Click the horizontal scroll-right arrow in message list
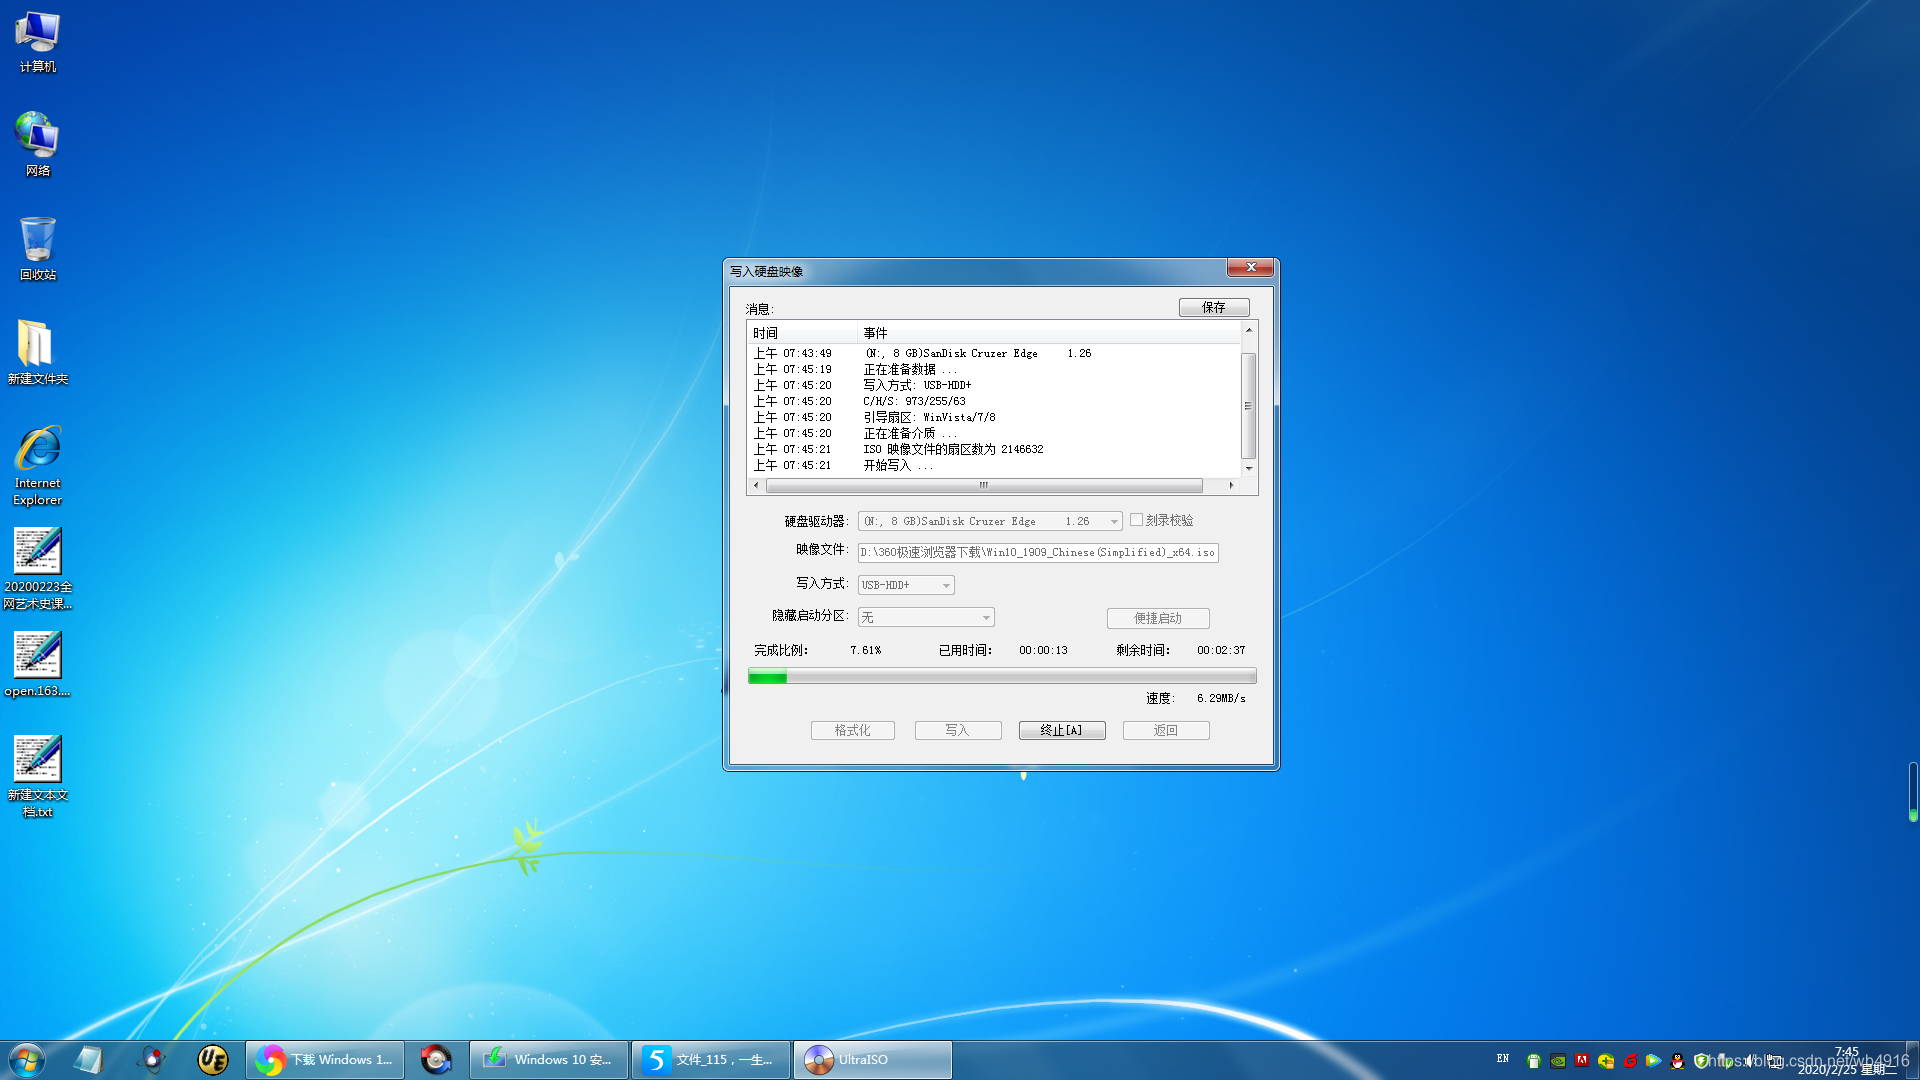Screen dimensions: 1920x1080 pyautogui.click(x=1231, y=485)
